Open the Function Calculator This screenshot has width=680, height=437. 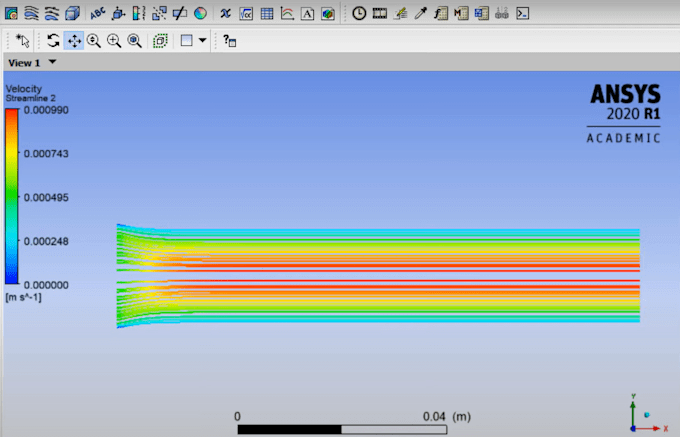441,13
